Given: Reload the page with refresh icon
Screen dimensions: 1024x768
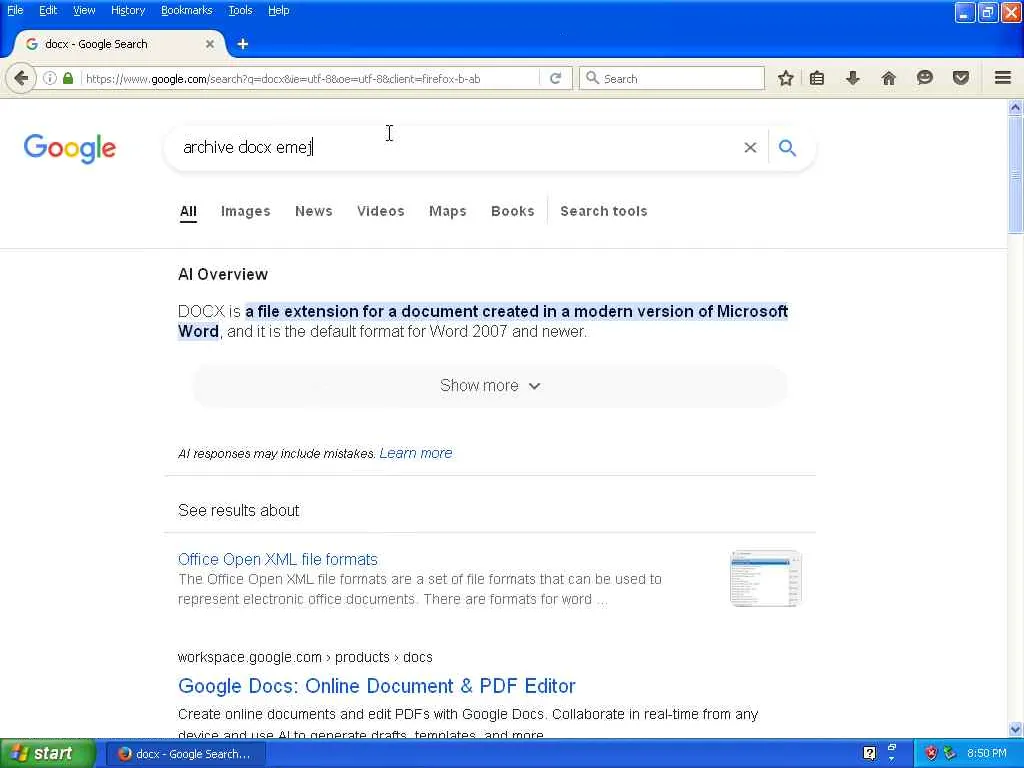Looking at the screenshot, I should pos(556,78).
